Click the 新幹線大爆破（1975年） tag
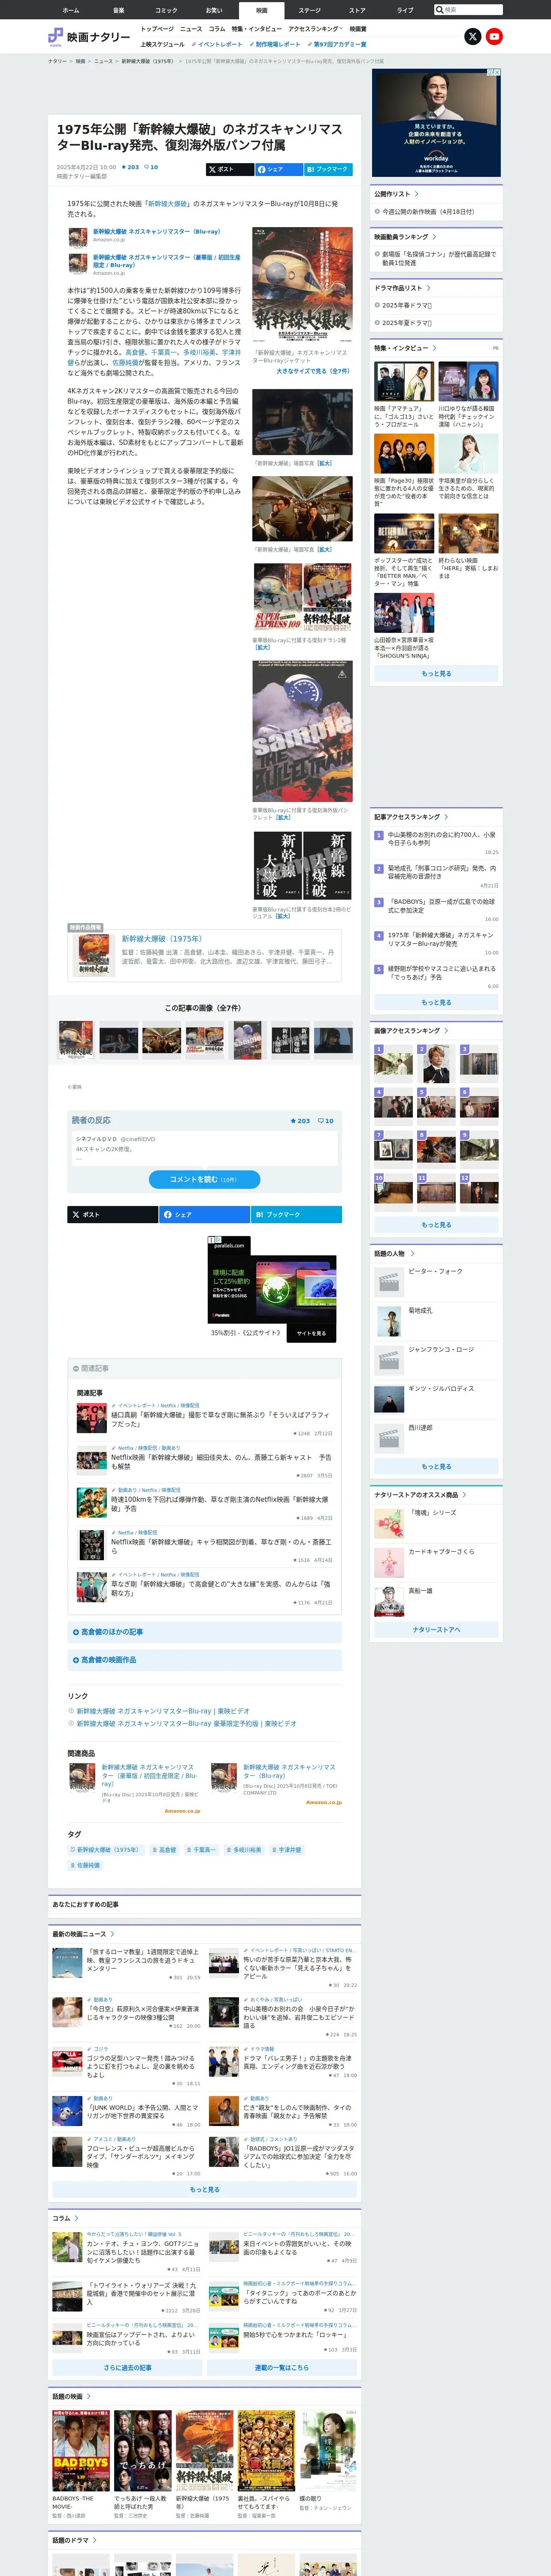Screen dimensions: 551x2576 [x=105, y=1850]
